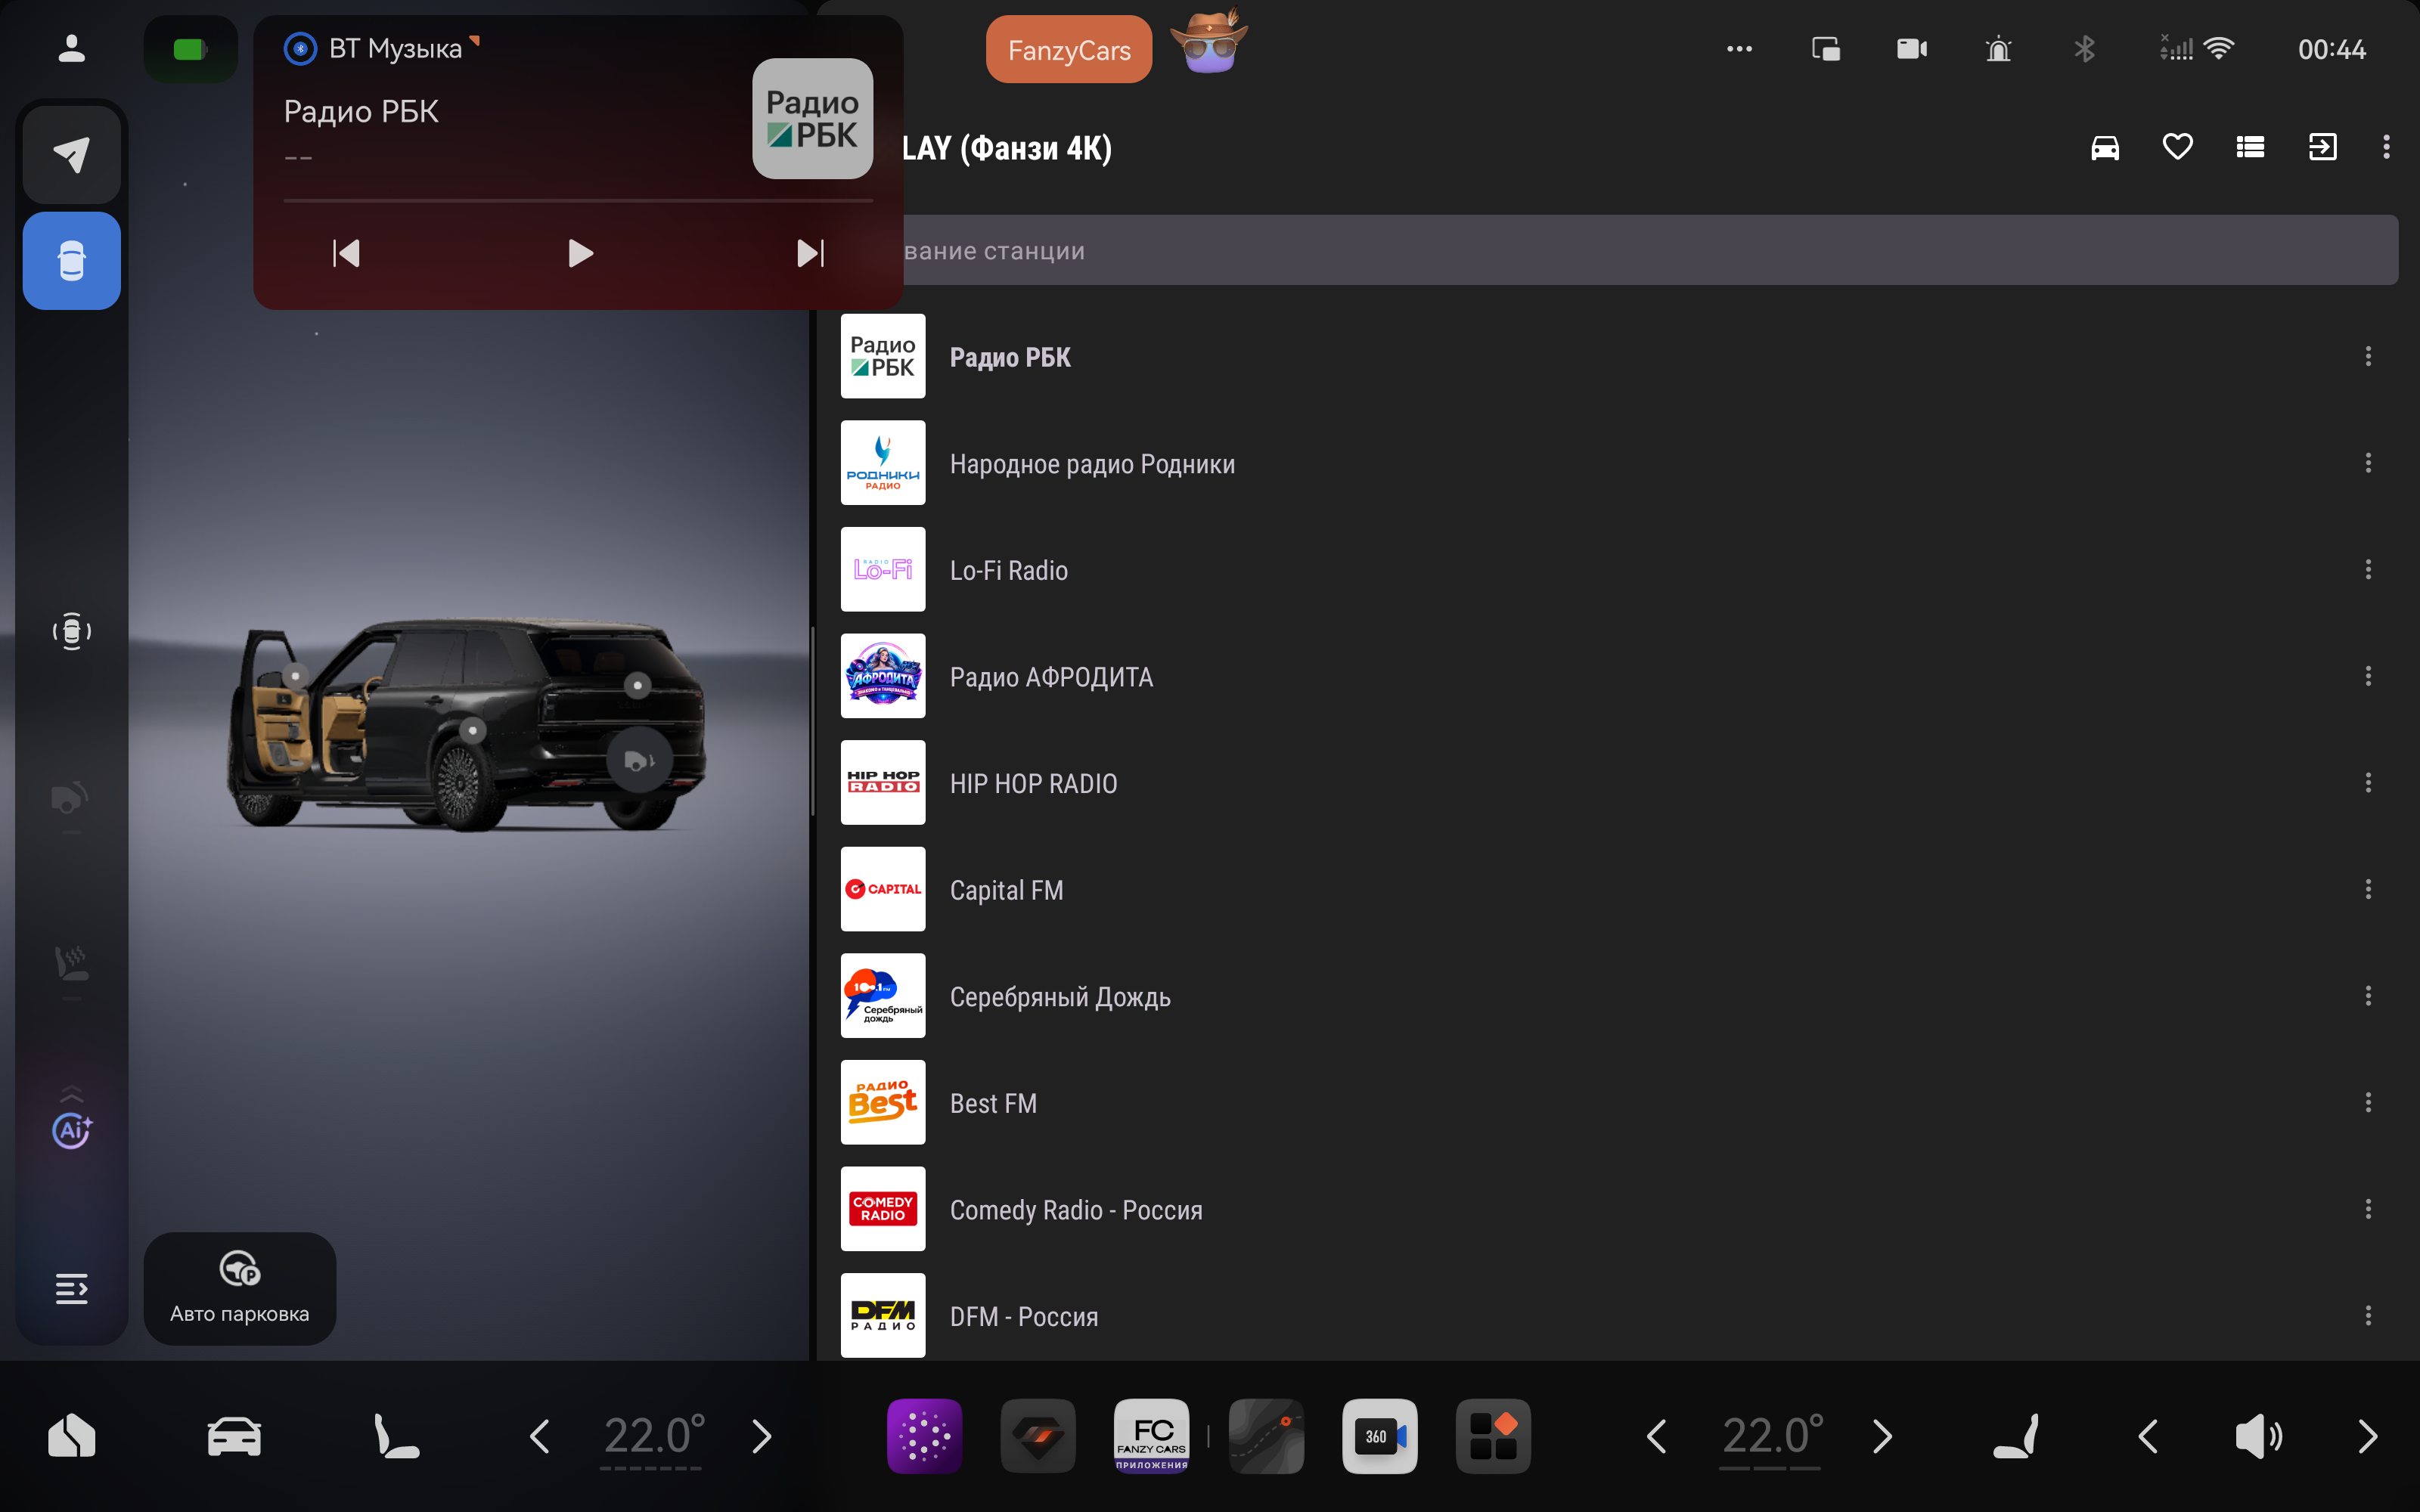Click the DFM station logo
Viewport: 2420px width, 1512px height.
click(883, 1315)
